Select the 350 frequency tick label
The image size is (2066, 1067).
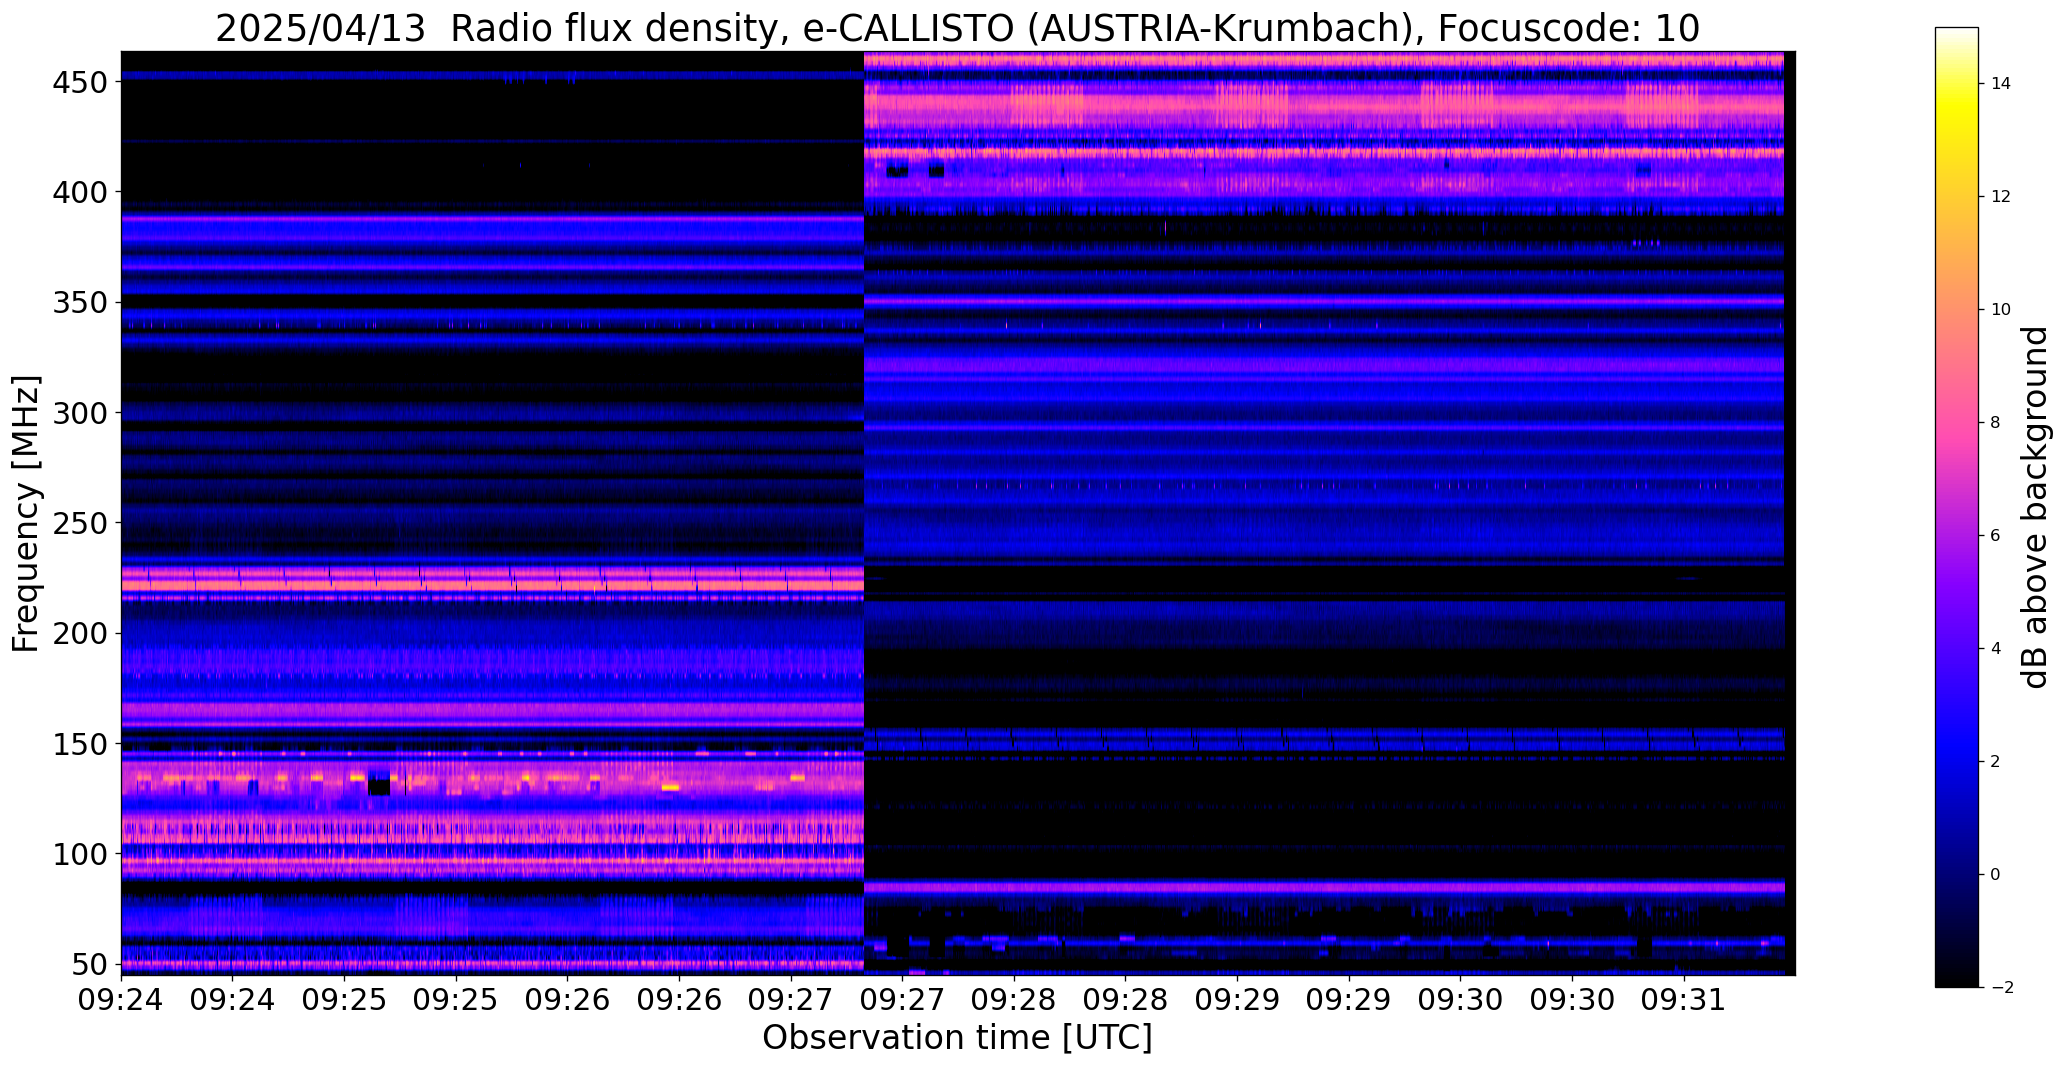click(79, 303)
